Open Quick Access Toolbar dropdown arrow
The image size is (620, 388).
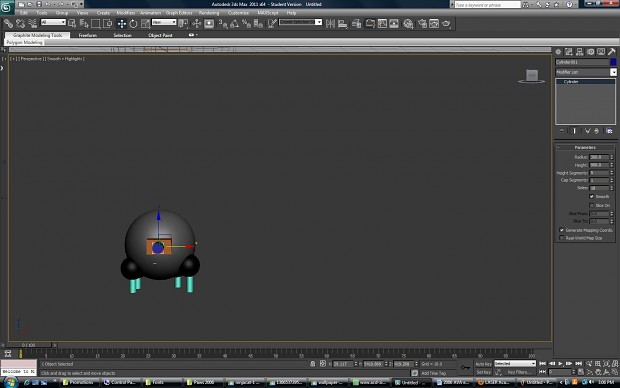(82, 4)
